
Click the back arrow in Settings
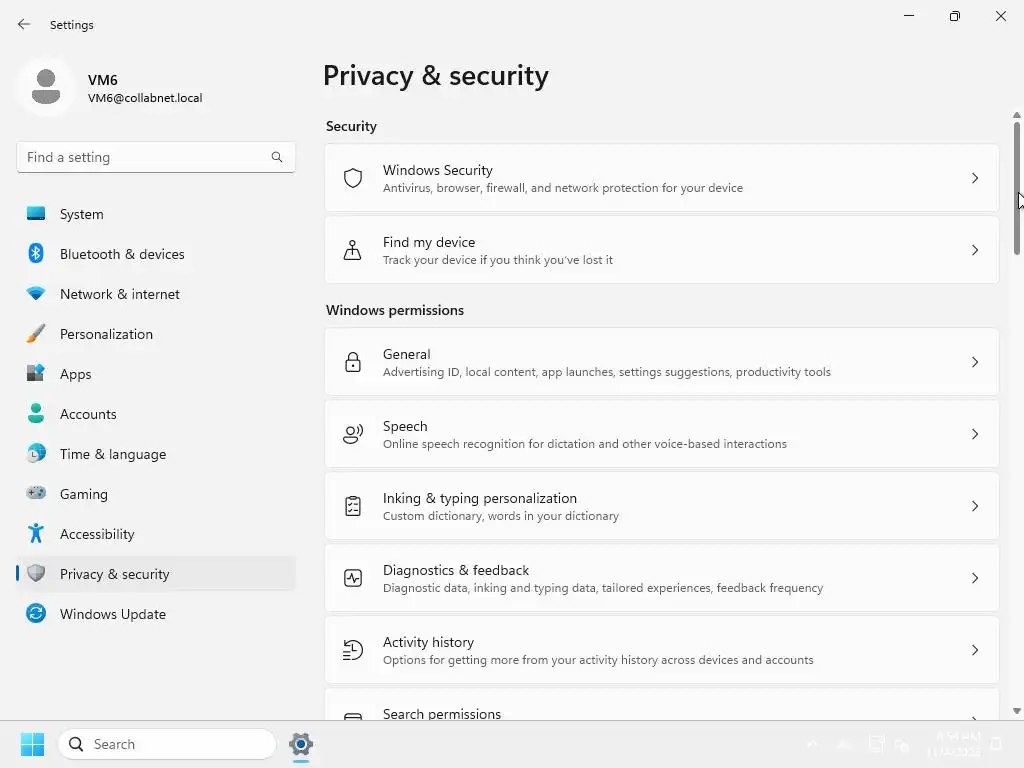click(x=24, y=25)
